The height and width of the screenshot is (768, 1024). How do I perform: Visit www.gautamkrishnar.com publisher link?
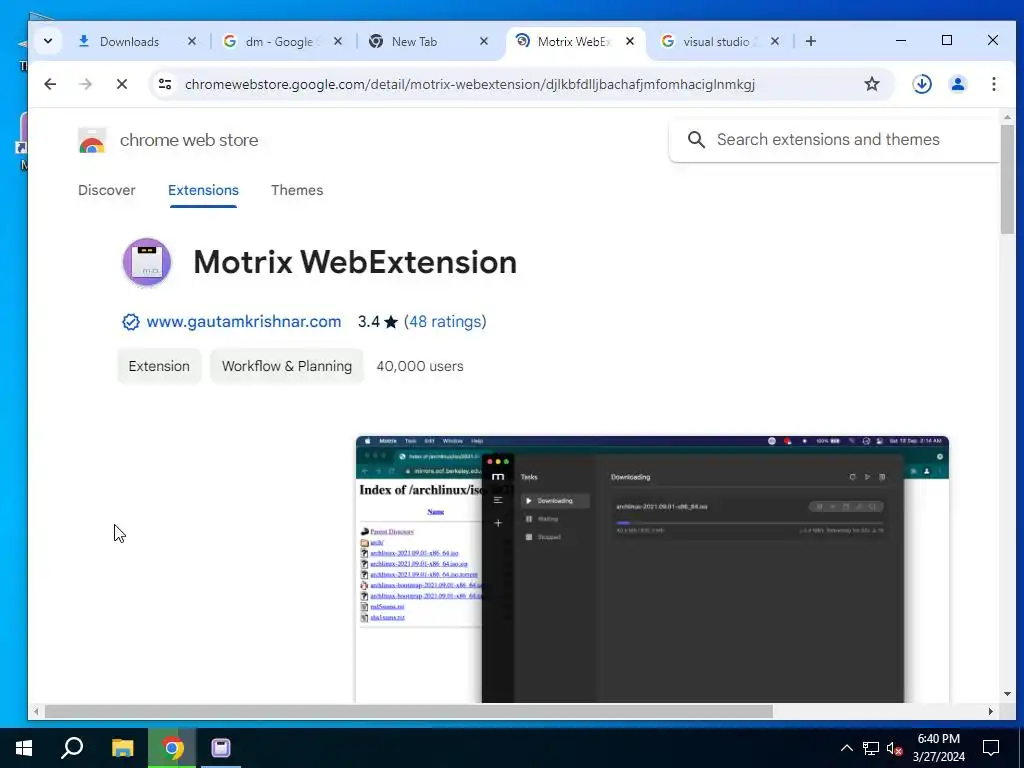click(x=244, y=321)
